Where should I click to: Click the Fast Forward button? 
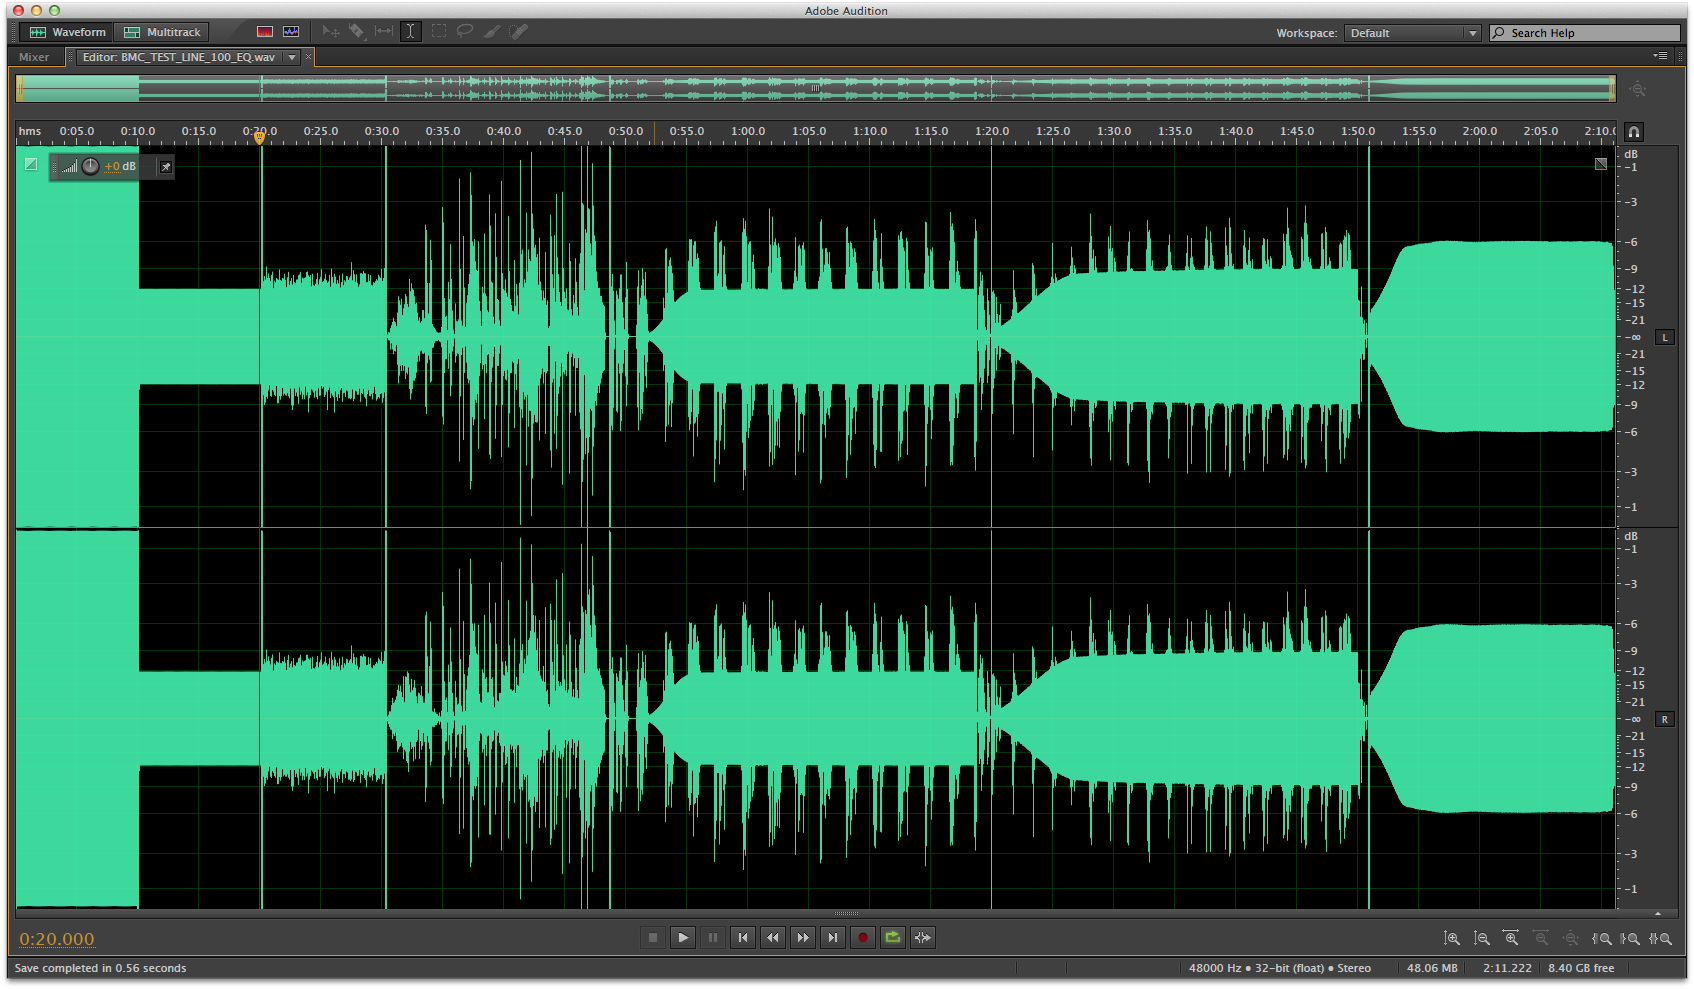click(803, 938)
